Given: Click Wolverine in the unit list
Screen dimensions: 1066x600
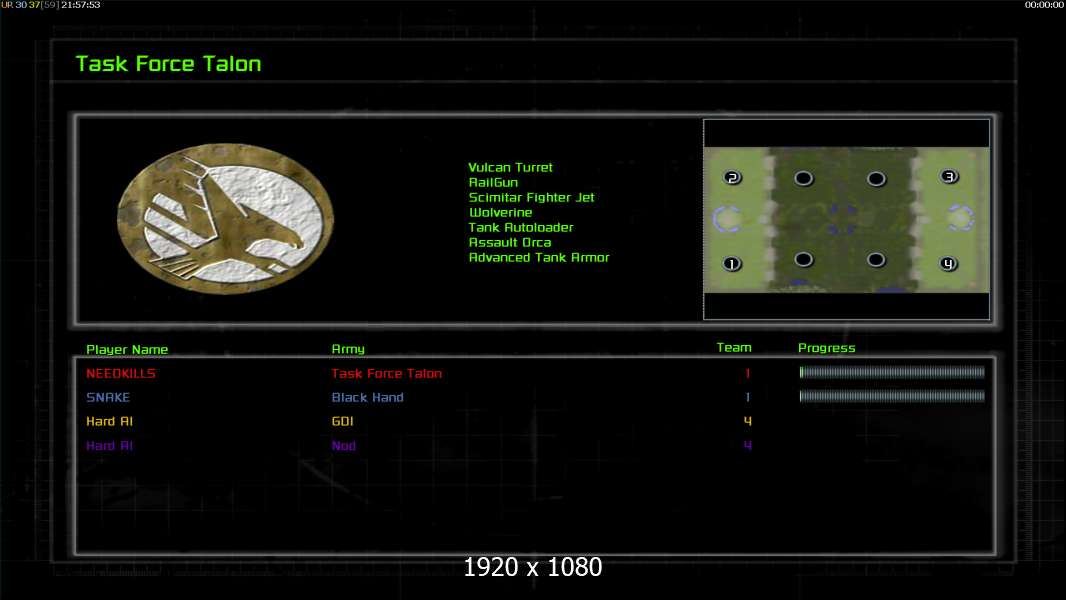Looking at the screenshot, I should click(x=500, y=212).
